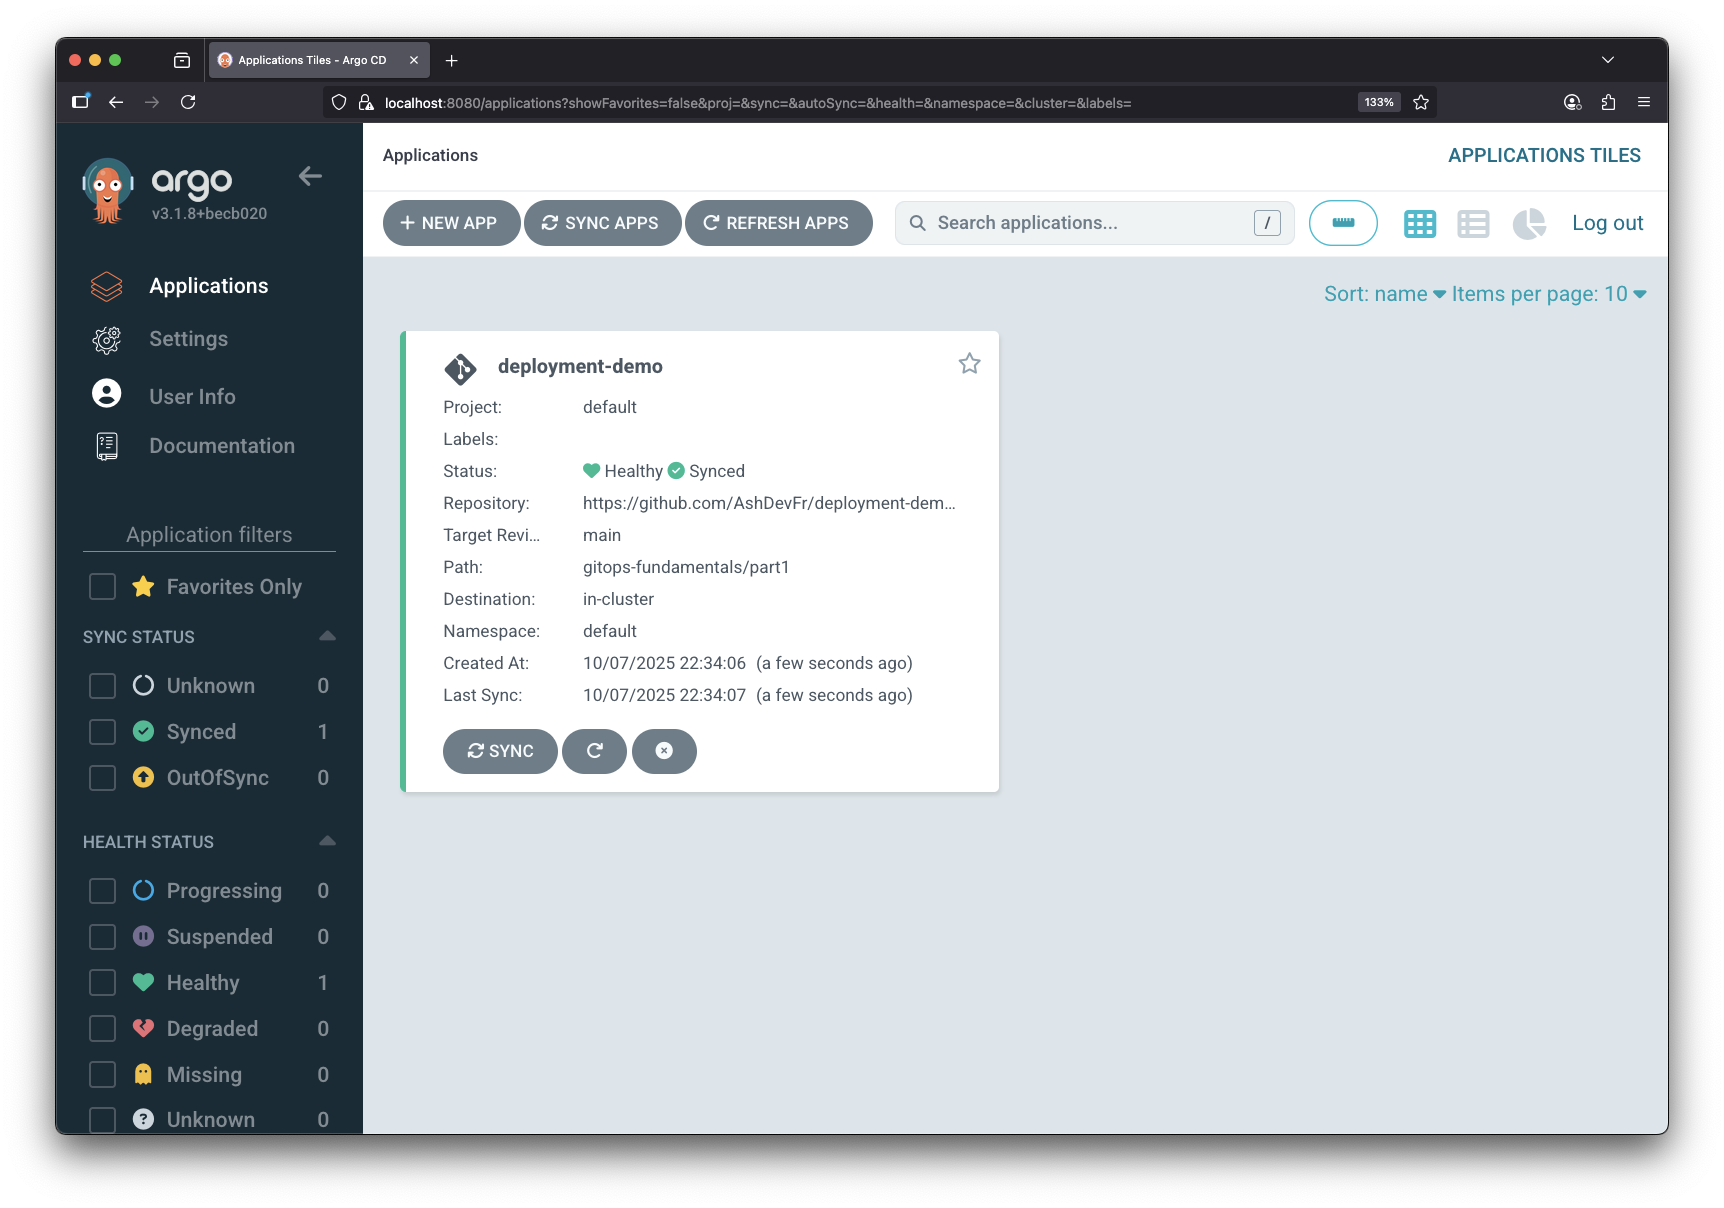Select the Applications Tiles browser tab
The width and height of the screenshot is (1724, 1208).
(x=318, y=60)
